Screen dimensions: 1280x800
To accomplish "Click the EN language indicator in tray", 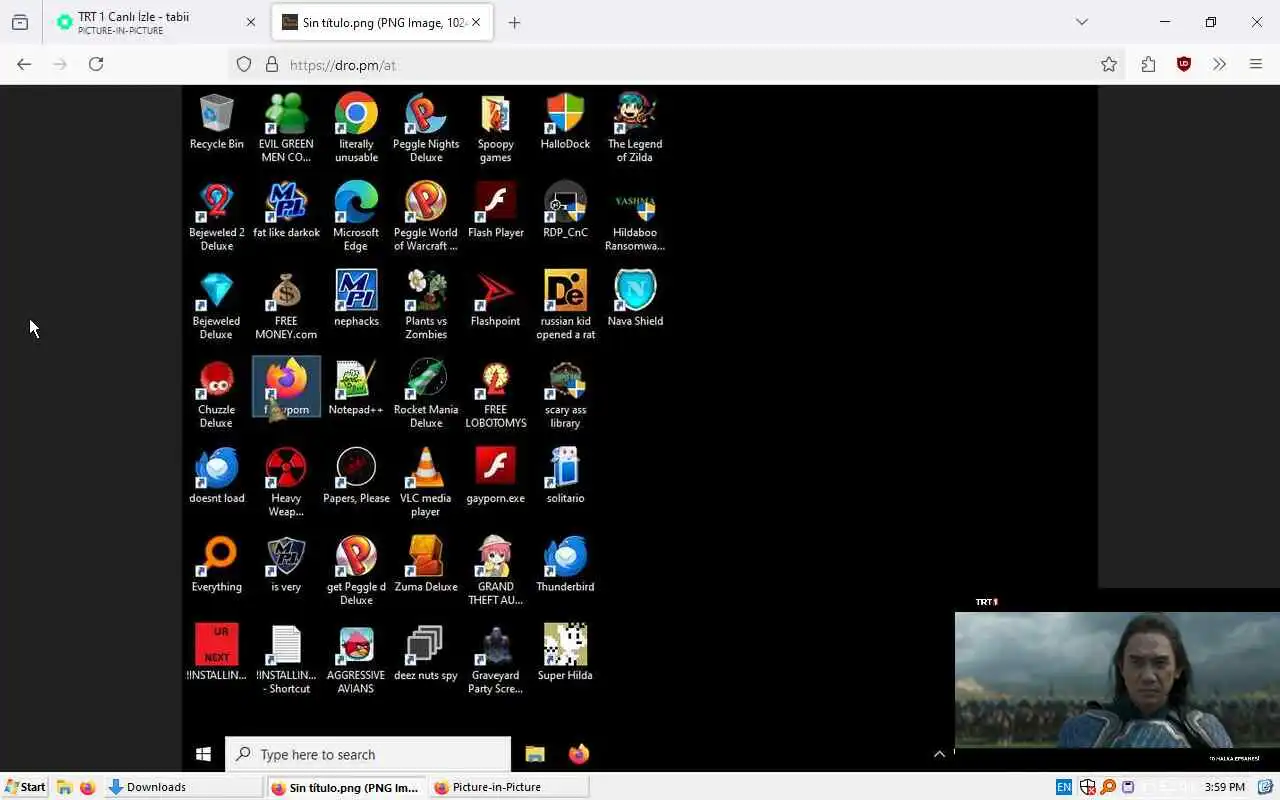I will [x=1064, y=787].
